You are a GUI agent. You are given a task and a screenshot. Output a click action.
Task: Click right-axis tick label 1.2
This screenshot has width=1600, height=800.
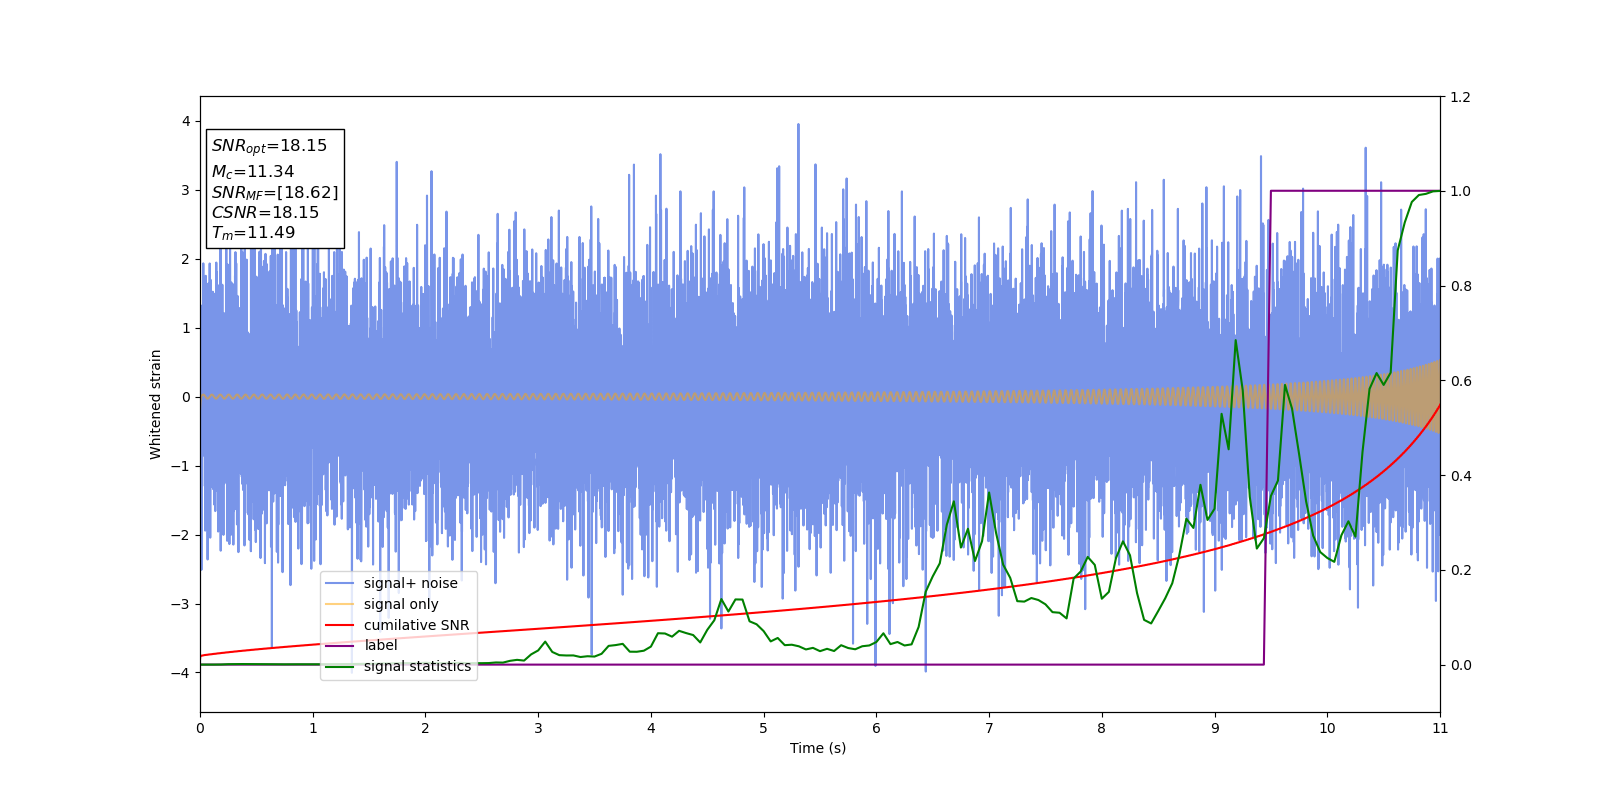click(x=1461, y=97)
